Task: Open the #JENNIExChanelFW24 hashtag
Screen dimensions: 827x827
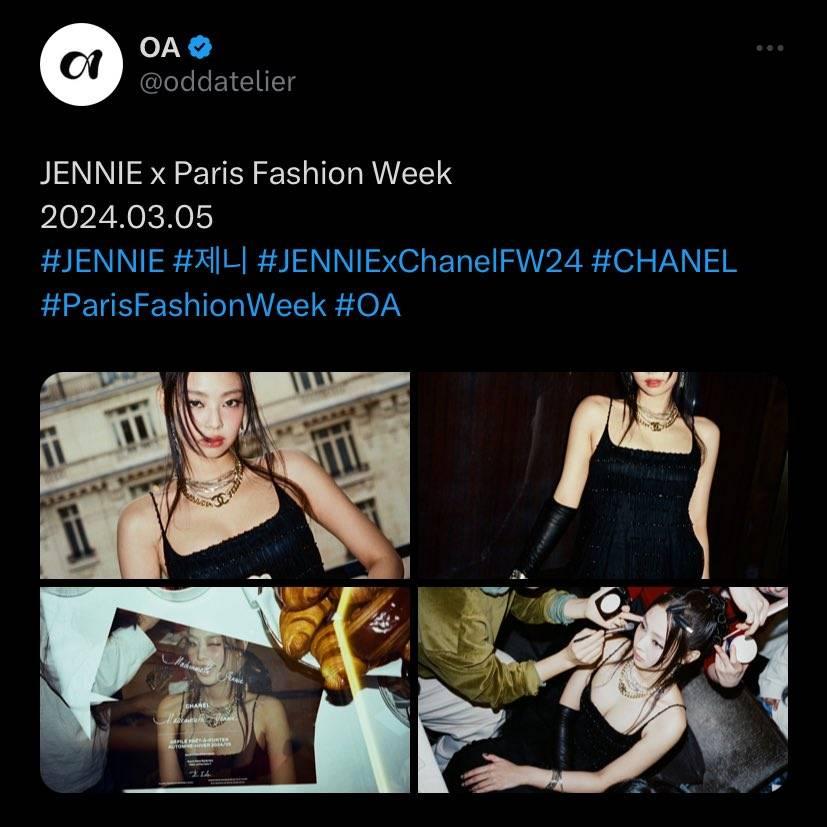Action: click(420, 261)
